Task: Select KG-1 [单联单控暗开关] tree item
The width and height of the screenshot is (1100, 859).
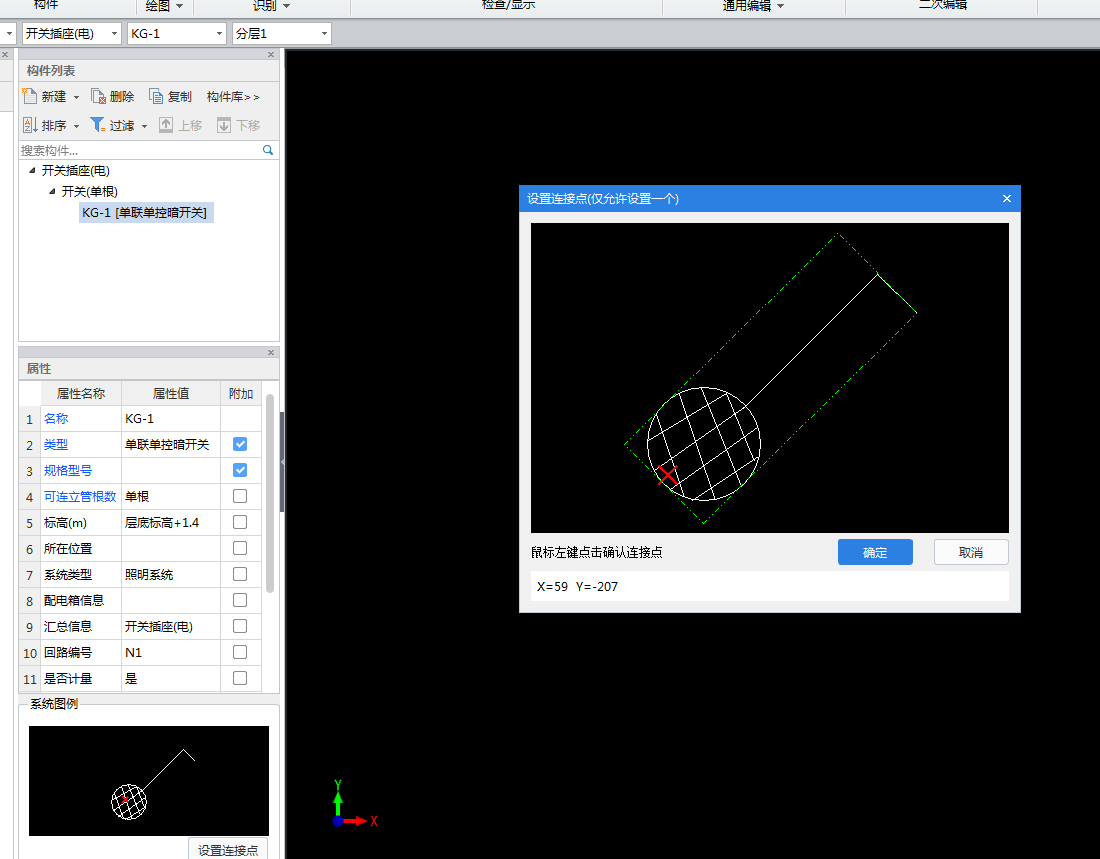Action: click(146, 213)
